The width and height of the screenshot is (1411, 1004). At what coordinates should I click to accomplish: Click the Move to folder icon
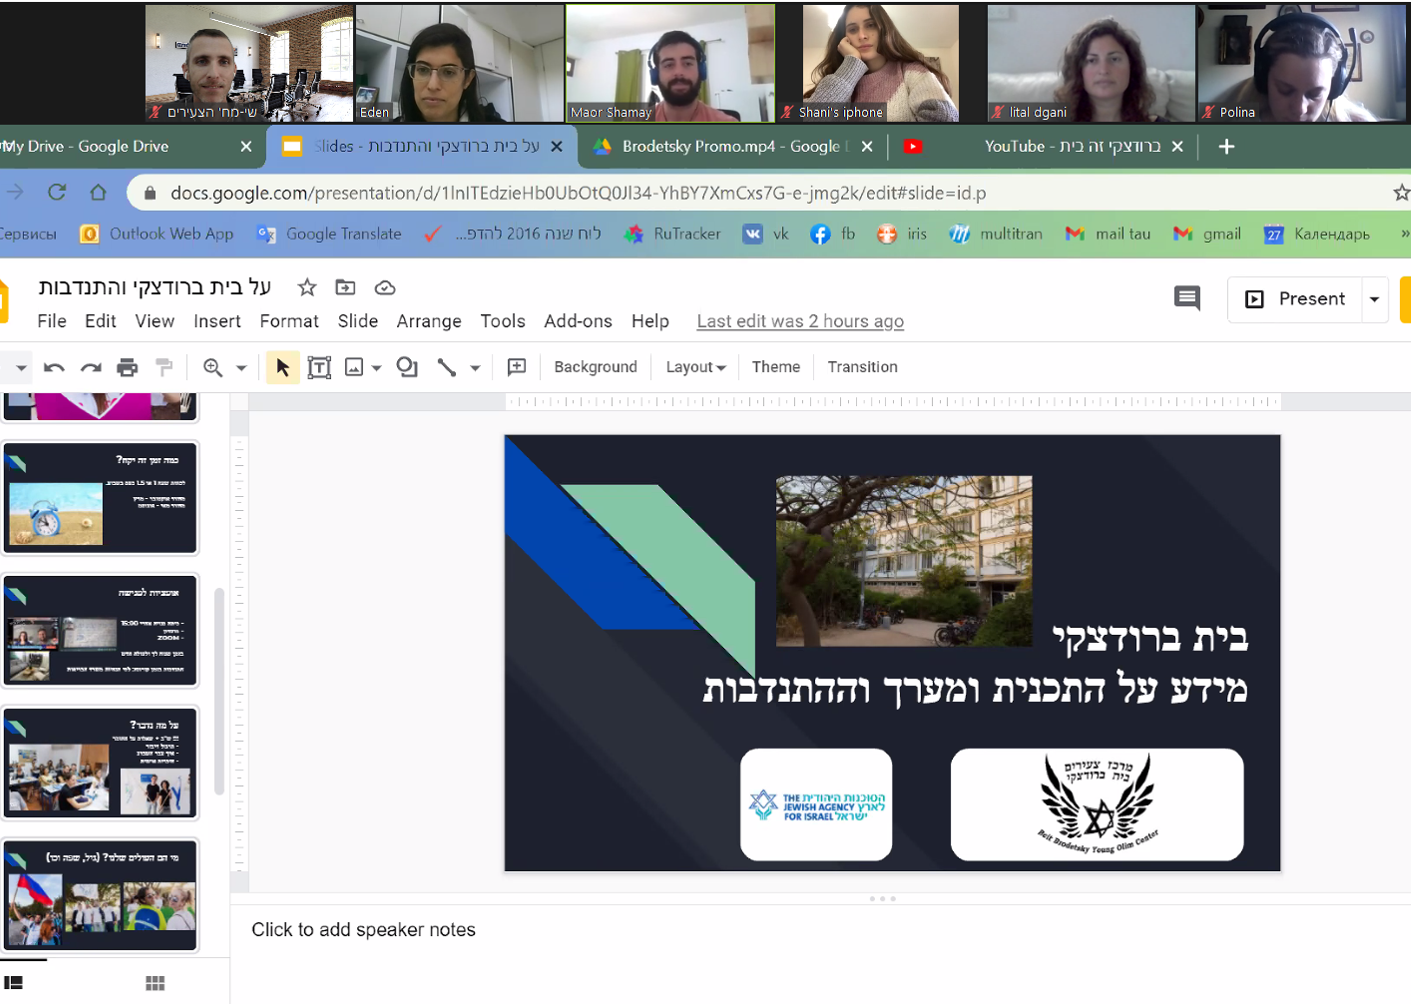tap(345, 288)
